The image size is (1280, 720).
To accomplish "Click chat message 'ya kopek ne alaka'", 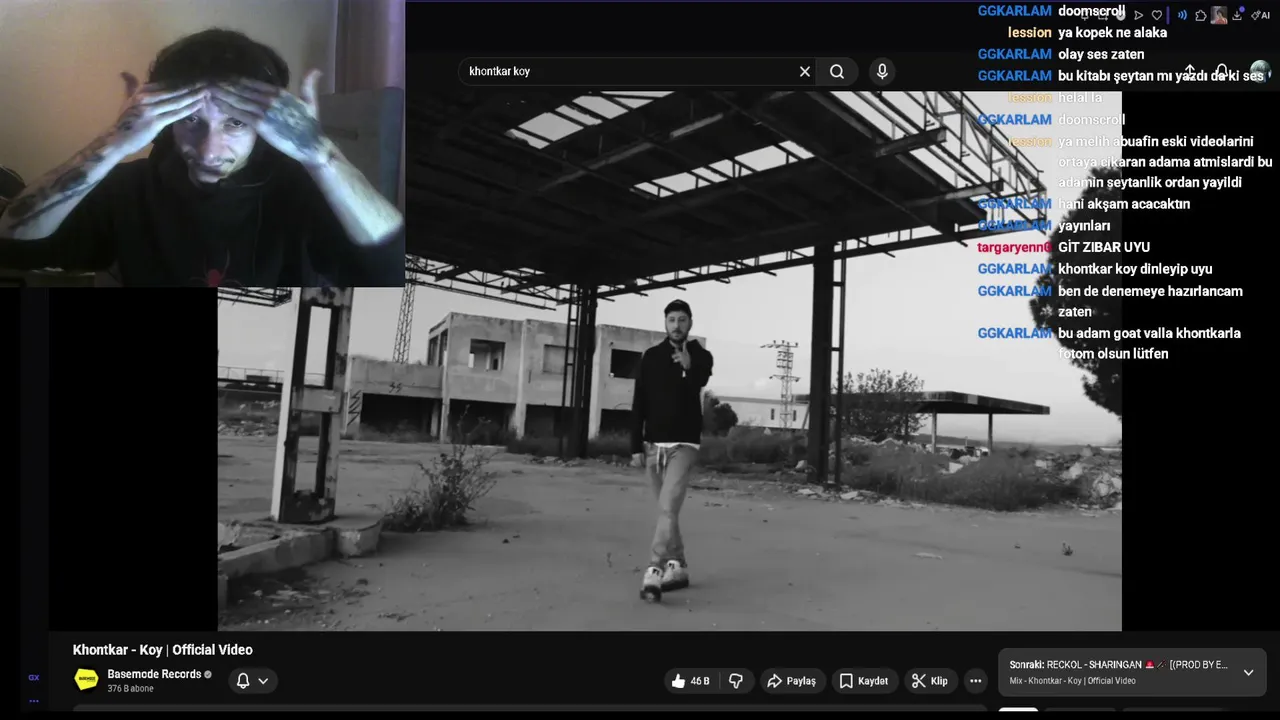I will click(1112, 33).
